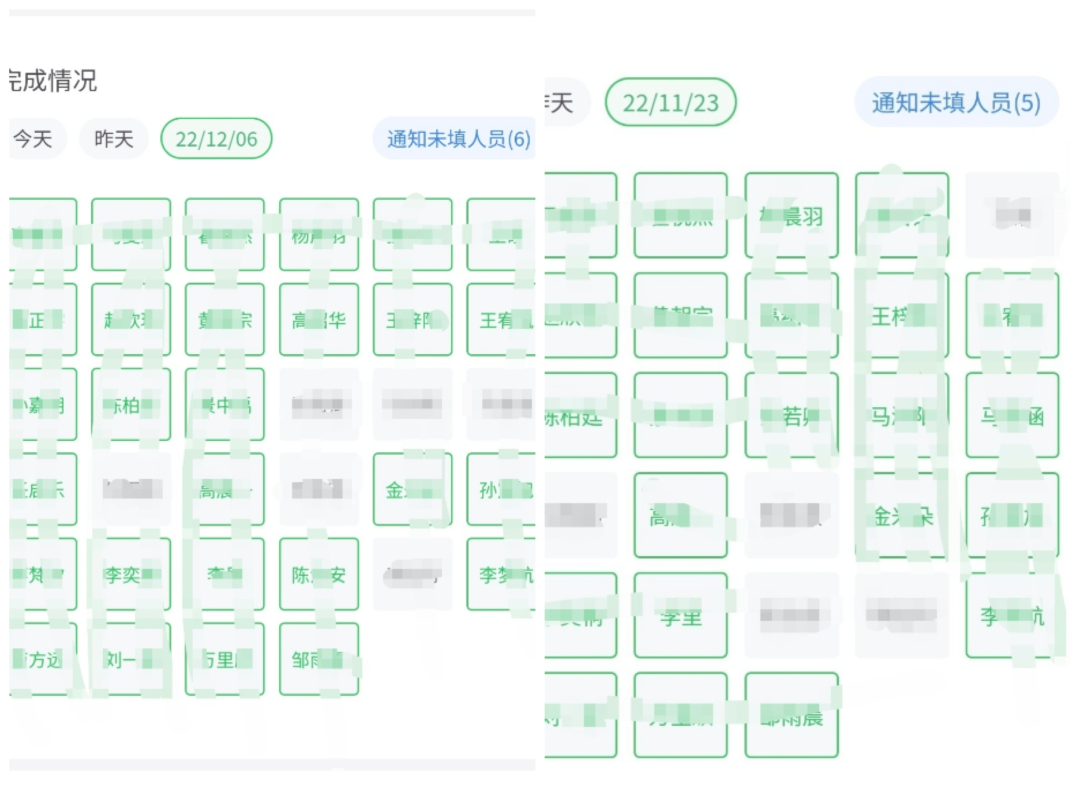Select 陈柏廷 name card in 22/11/23 list
The width and height of the screenshot is (1080, 810).
click(580, 415)
